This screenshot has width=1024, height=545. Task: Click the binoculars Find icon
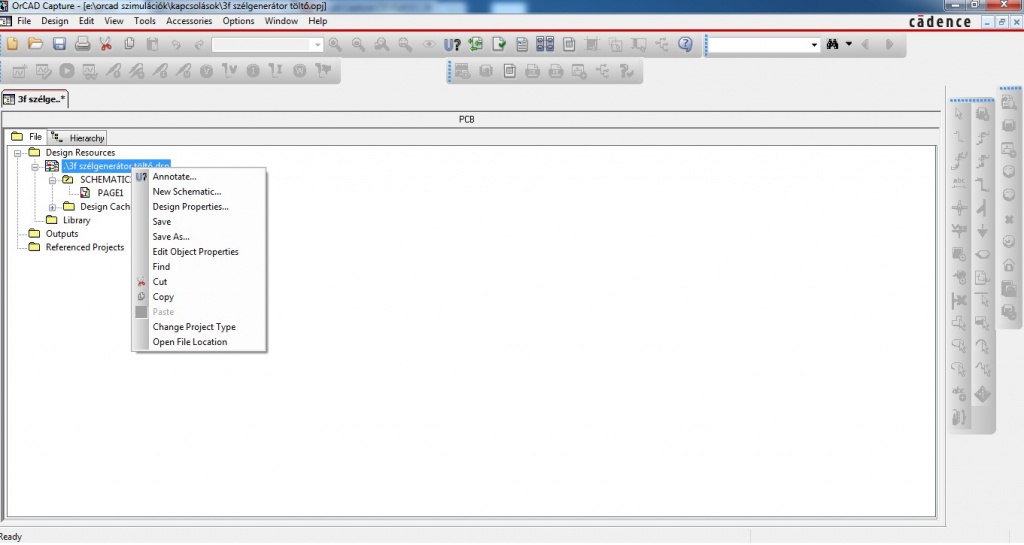pos(832,44)
